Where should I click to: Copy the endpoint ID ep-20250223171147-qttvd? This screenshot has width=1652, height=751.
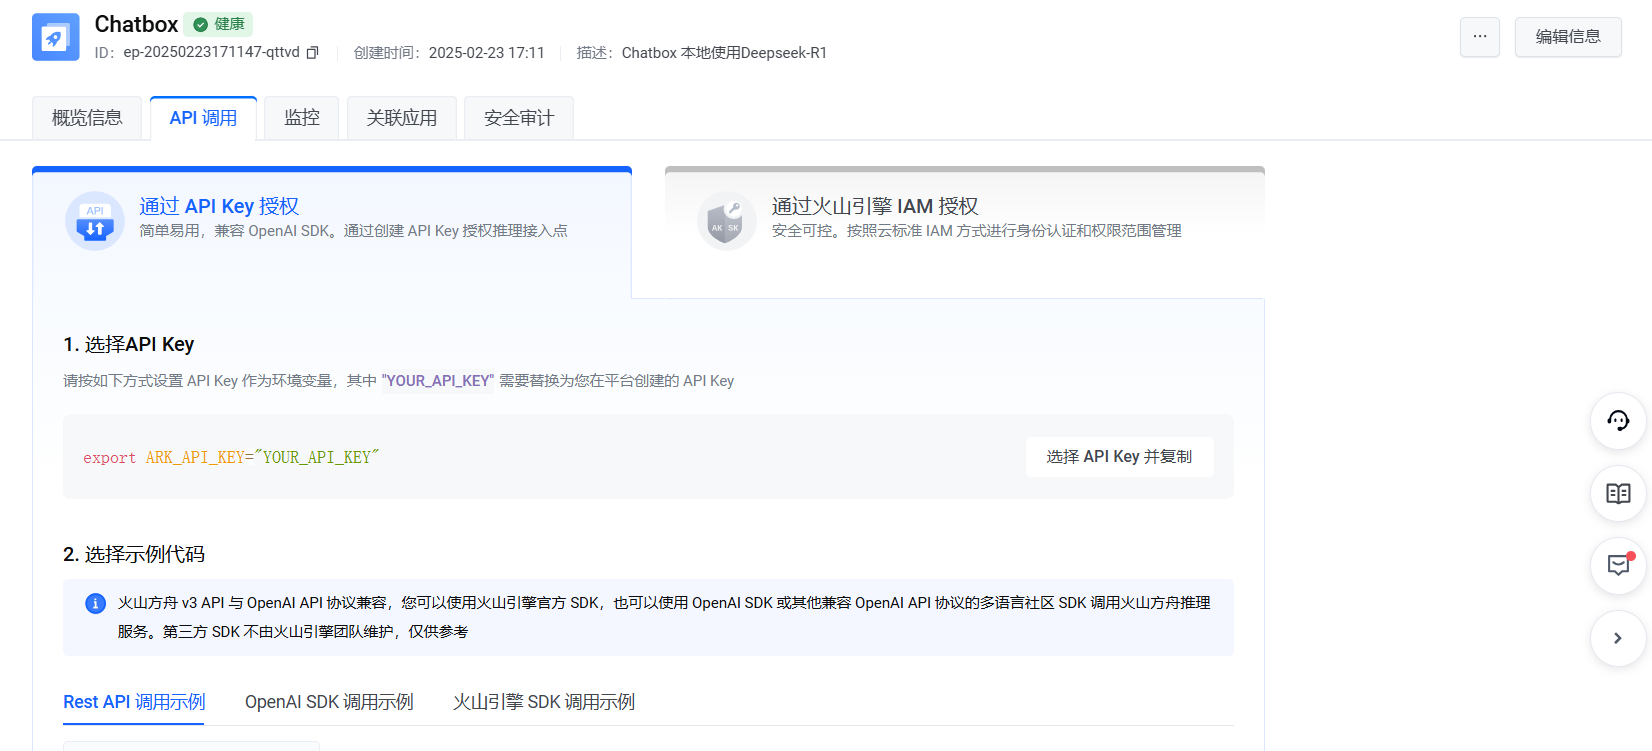[312, 53]
